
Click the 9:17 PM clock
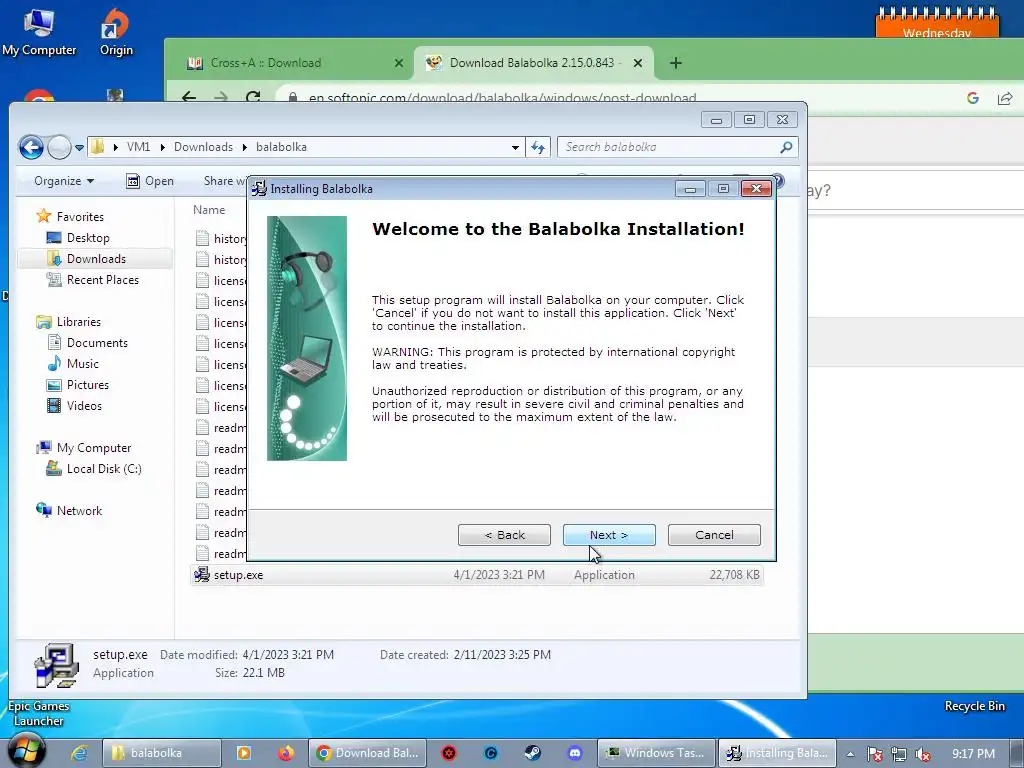coord(973,754)
